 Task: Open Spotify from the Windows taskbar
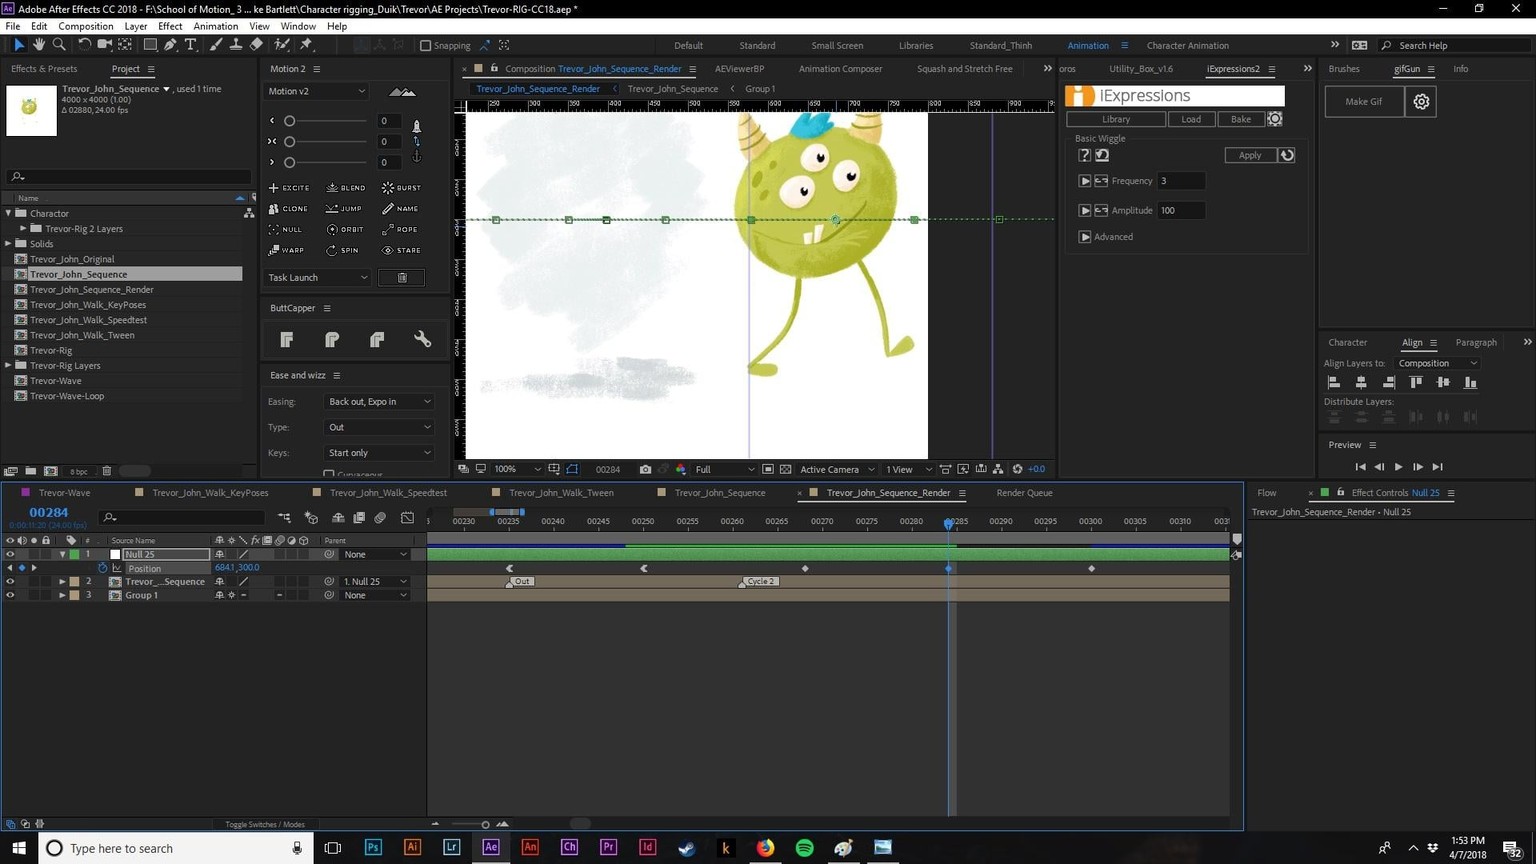coord(804,847)
